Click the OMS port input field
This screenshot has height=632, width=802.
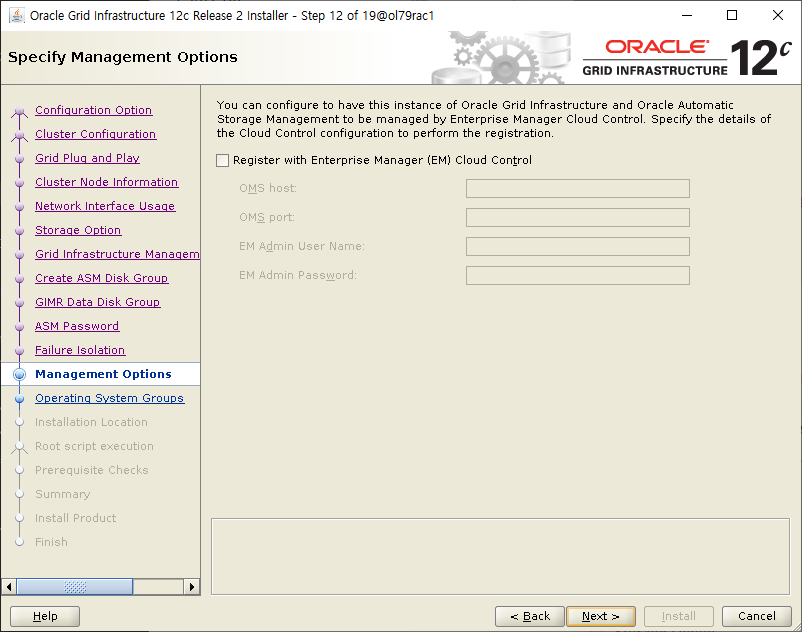click(577, 217)
